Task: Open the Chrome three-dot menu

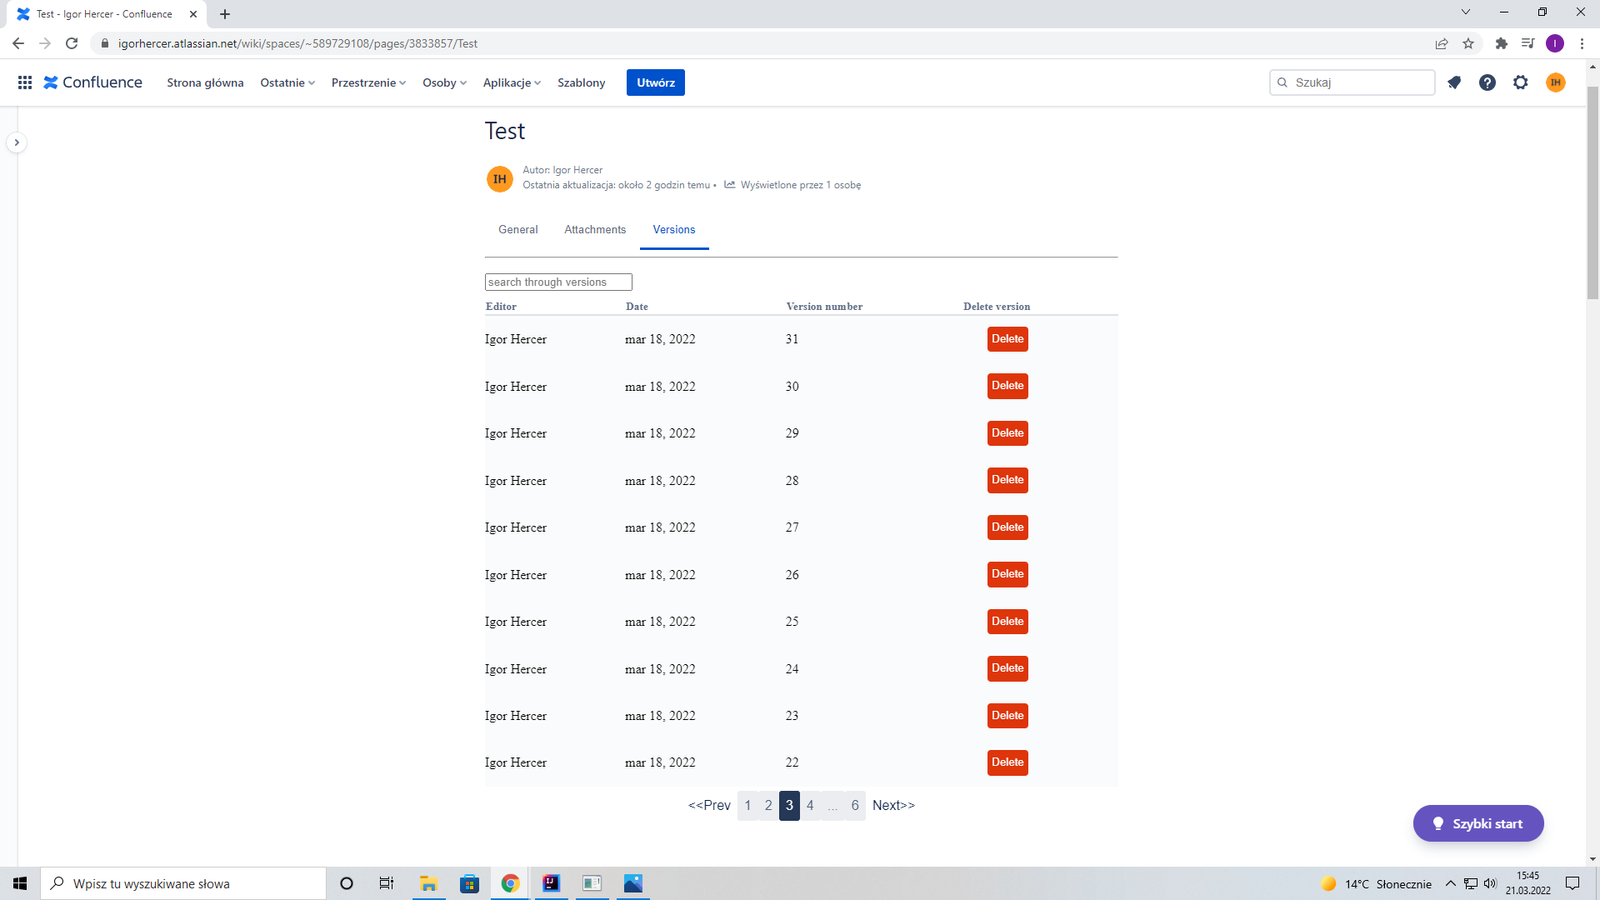Action: [1582, 43]
